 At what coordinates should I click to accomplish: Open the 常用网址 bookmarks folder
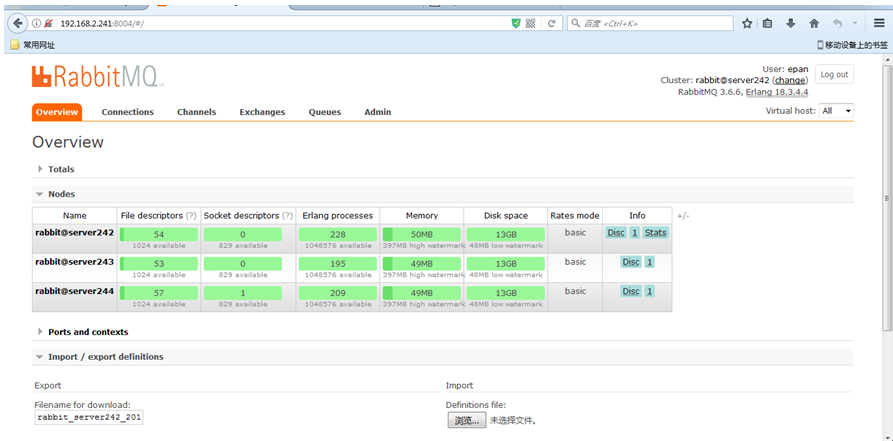coord(33,45)
